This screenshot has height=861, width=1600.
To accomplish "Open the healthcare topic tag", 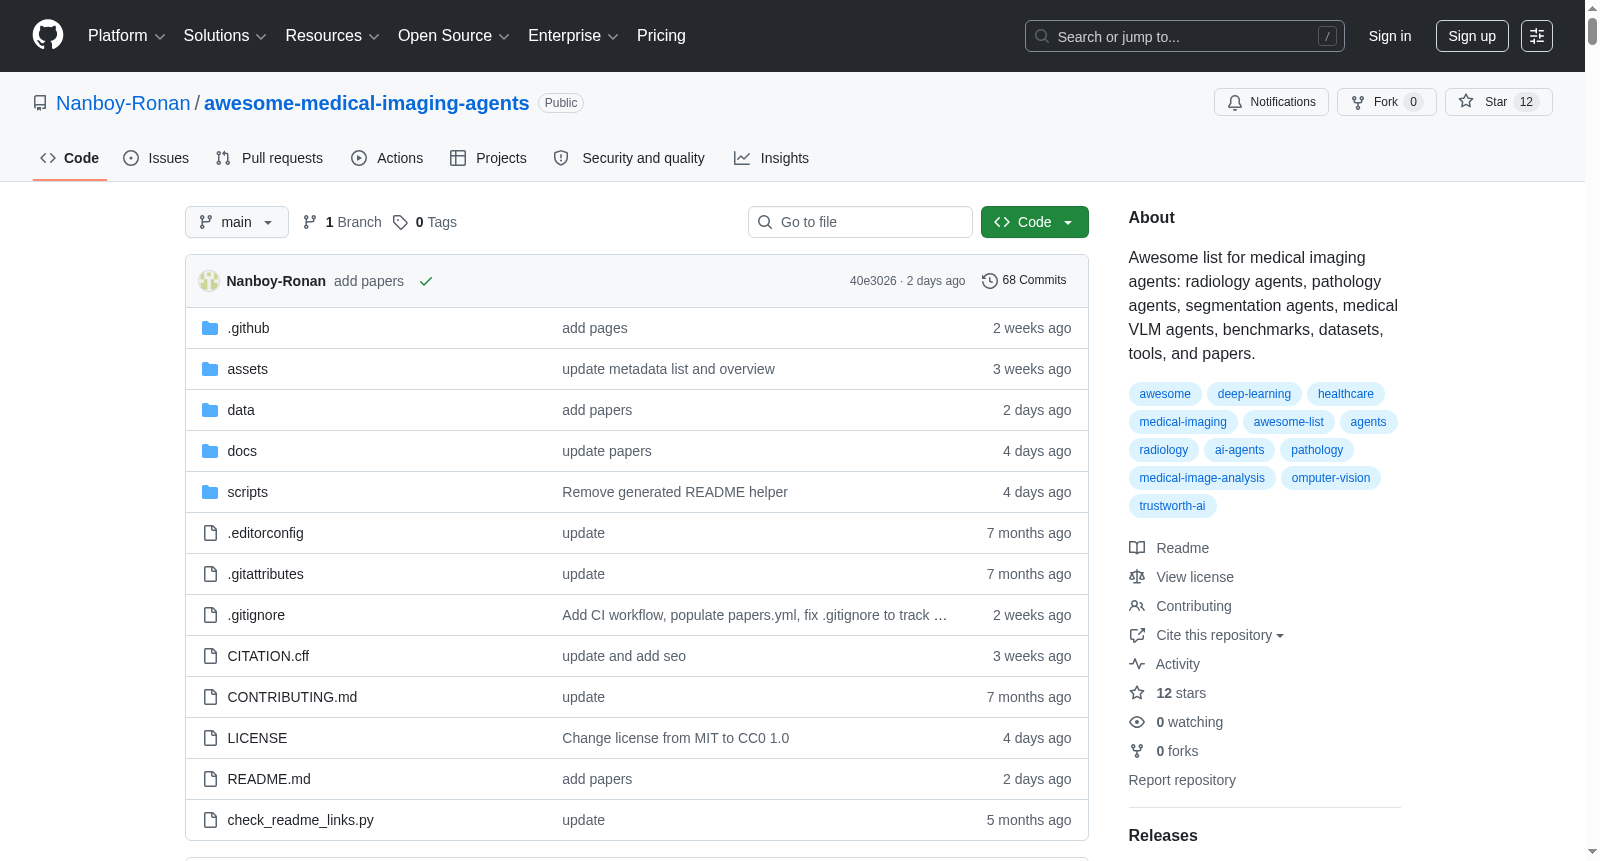I will pos(1346,394).
